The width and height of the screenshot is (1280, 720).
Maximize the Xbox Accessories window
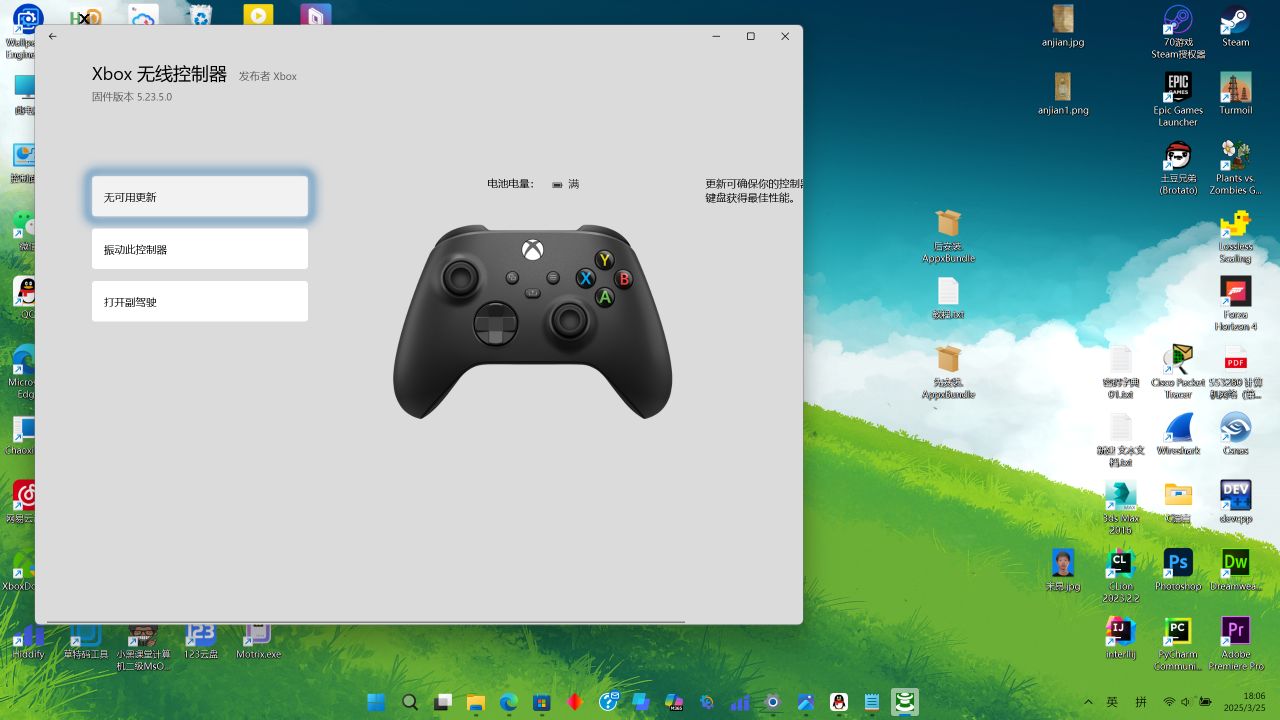tap(751, 37)
